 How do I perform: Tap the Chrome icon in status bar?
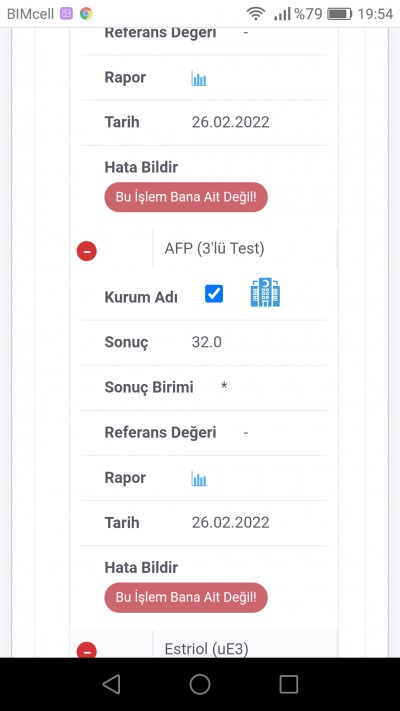coord(86,14)
